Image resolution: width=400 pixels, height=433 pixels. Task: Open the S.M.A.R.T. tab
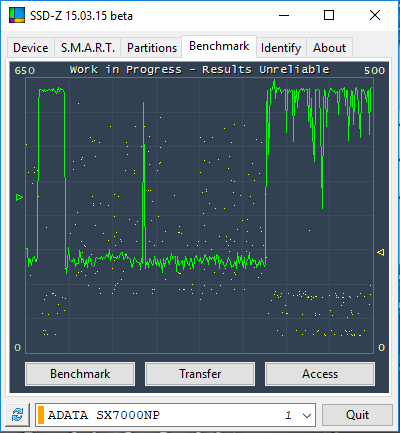point(88,48)
